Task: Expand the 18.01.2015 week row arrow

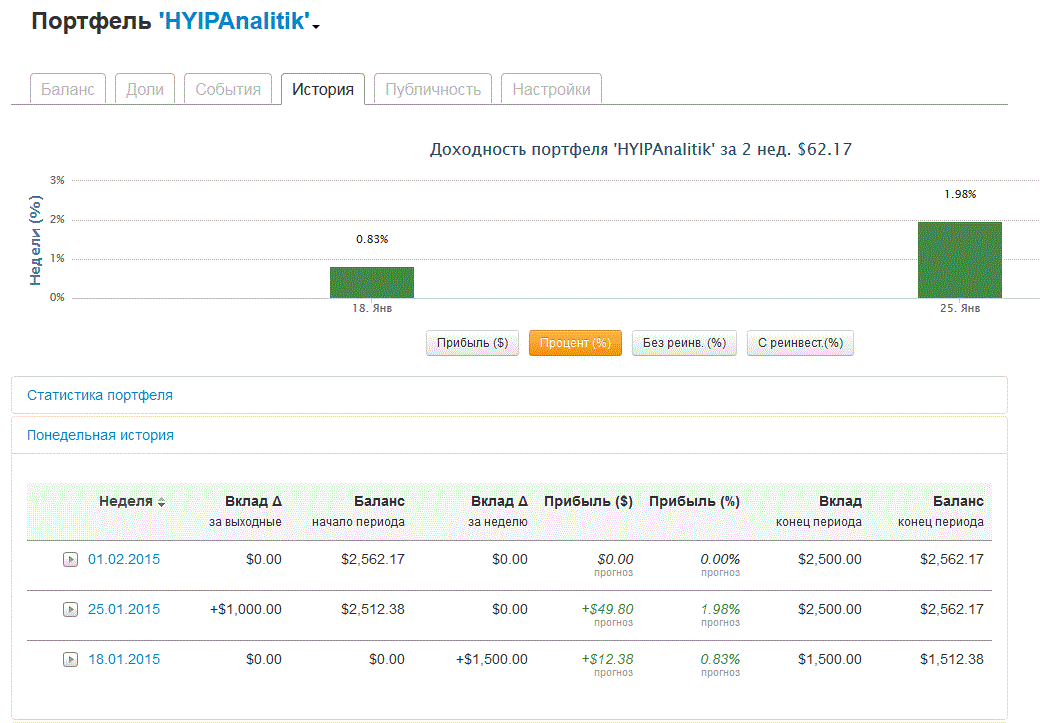Action: (70, 660)
